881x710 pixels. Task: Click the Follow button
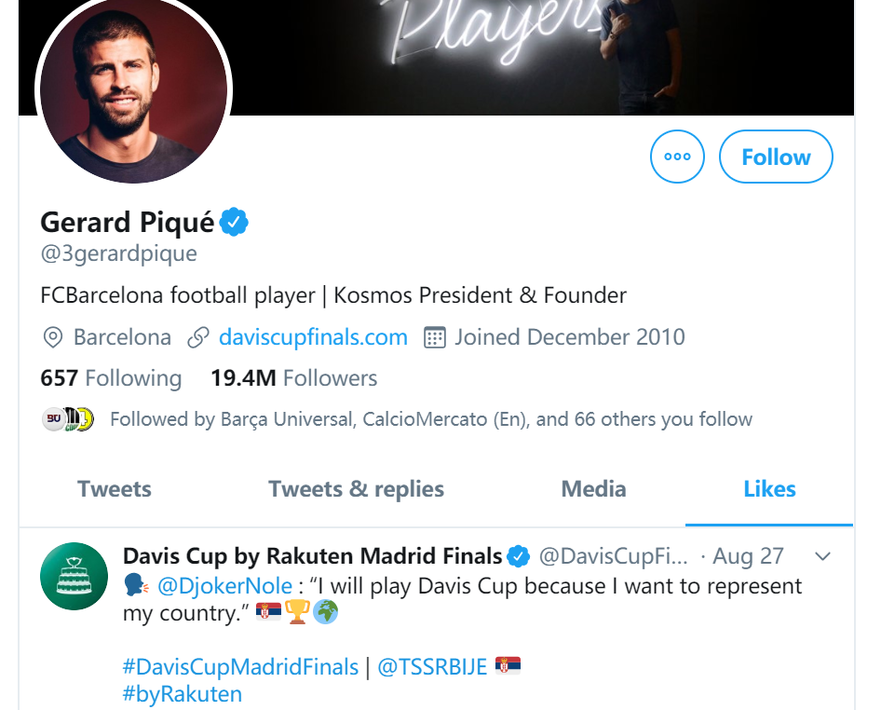click(776, 157)
